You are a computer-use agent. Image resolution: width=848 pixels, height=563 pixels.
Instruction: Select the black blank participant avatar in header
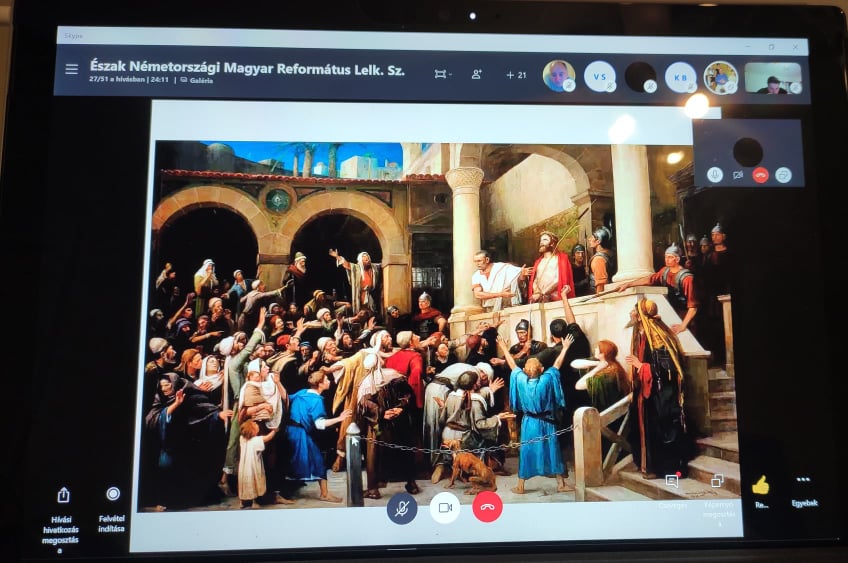(640, 77)
